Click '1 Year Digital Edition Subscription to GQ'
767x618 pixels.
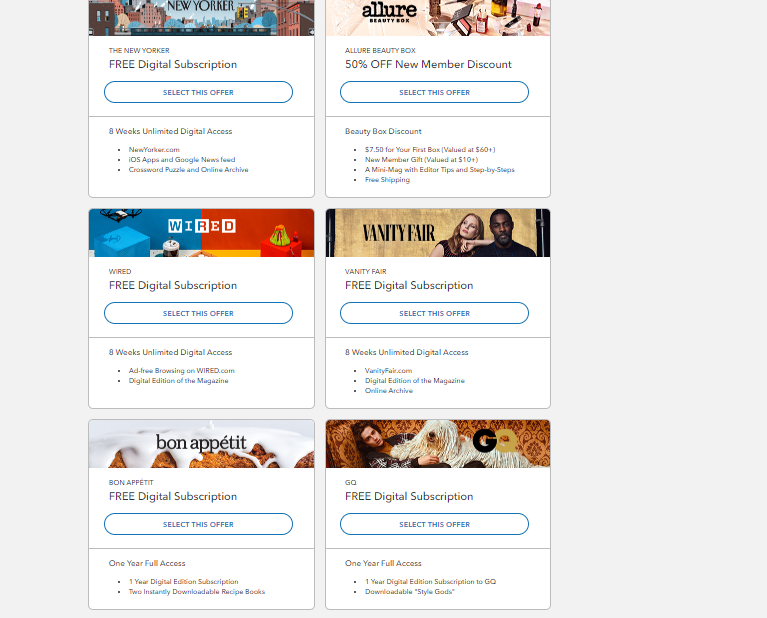tap(430, 581)
